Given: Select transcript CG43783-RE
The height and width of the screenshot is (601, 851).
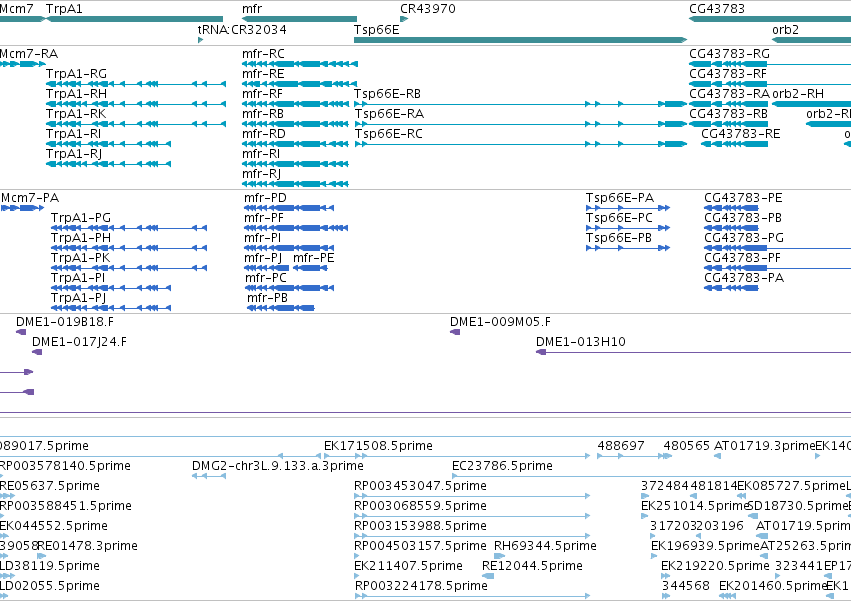Looking at the screenshot, I should tap(734, 144).
